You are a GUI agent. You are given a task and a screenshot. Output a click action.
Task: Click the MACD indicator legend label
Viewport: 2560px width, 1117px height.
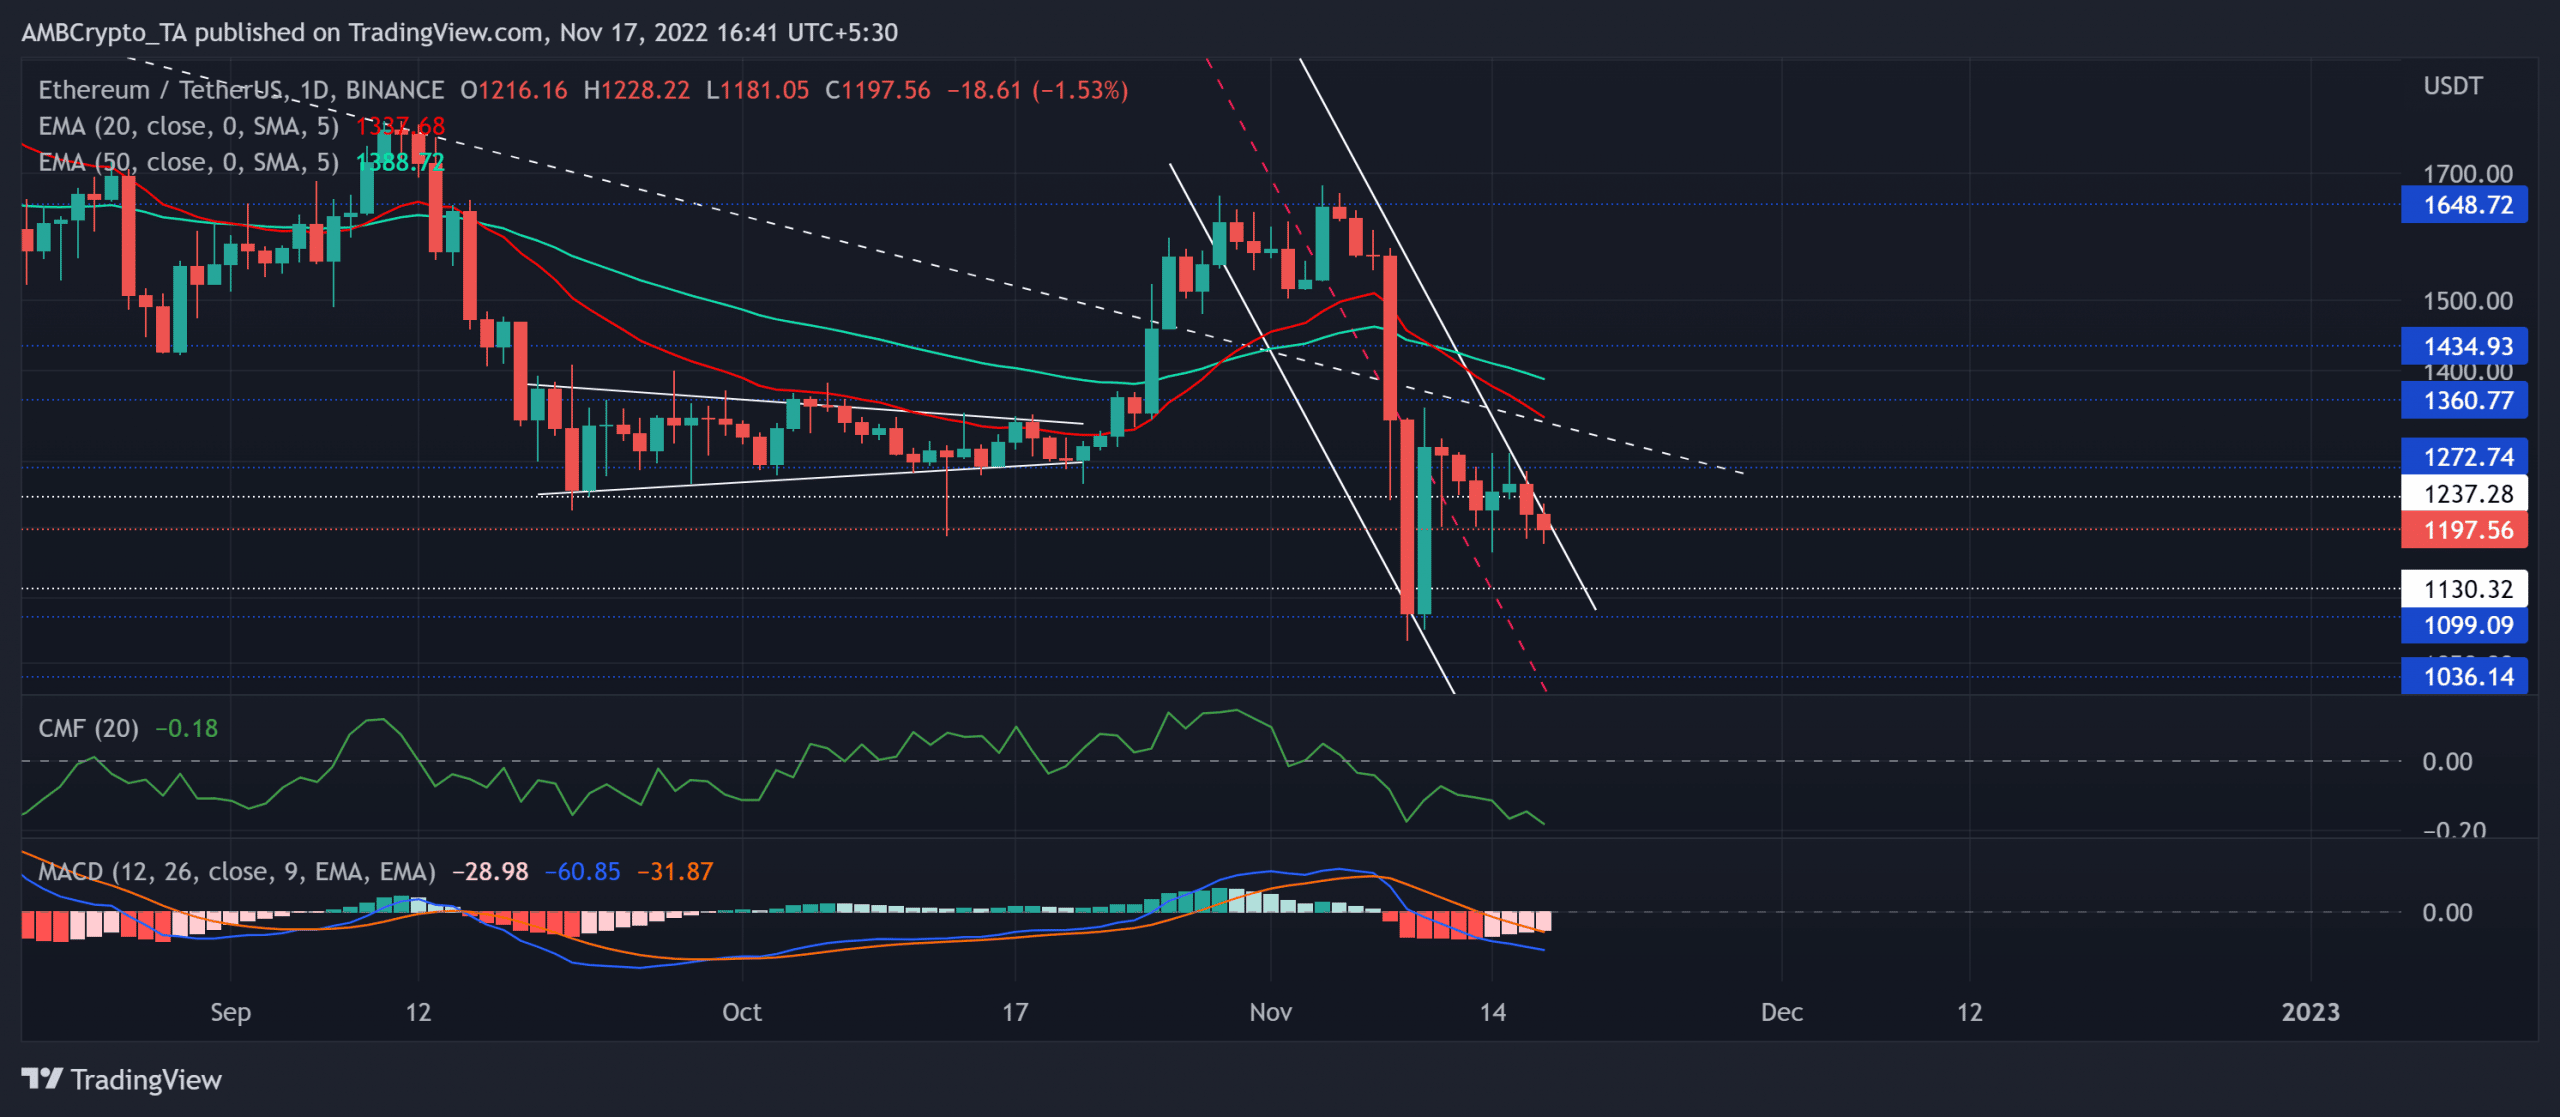(237, 871)
